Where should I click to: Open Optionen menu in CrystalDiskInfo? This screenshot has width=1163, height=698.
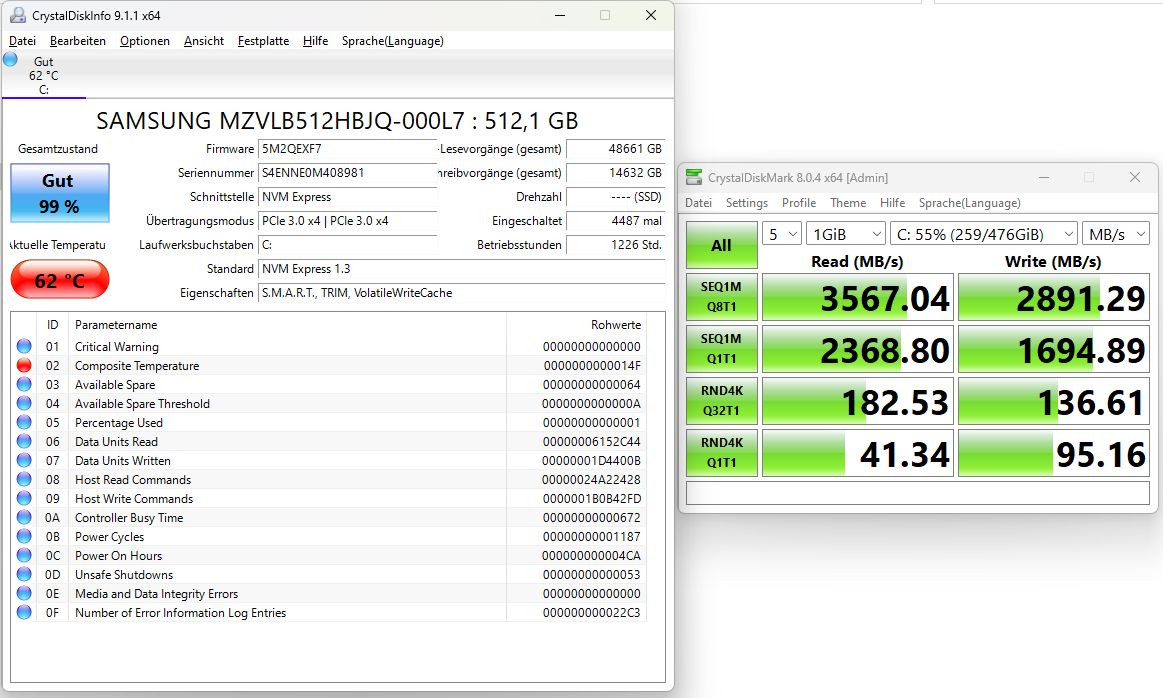(x=145, y=41)
